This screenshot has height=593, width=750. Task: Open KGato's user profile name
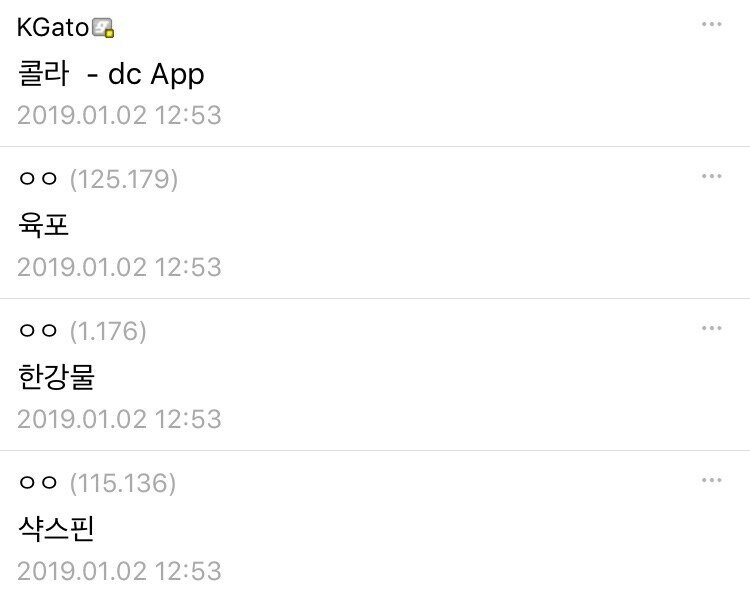53,27
